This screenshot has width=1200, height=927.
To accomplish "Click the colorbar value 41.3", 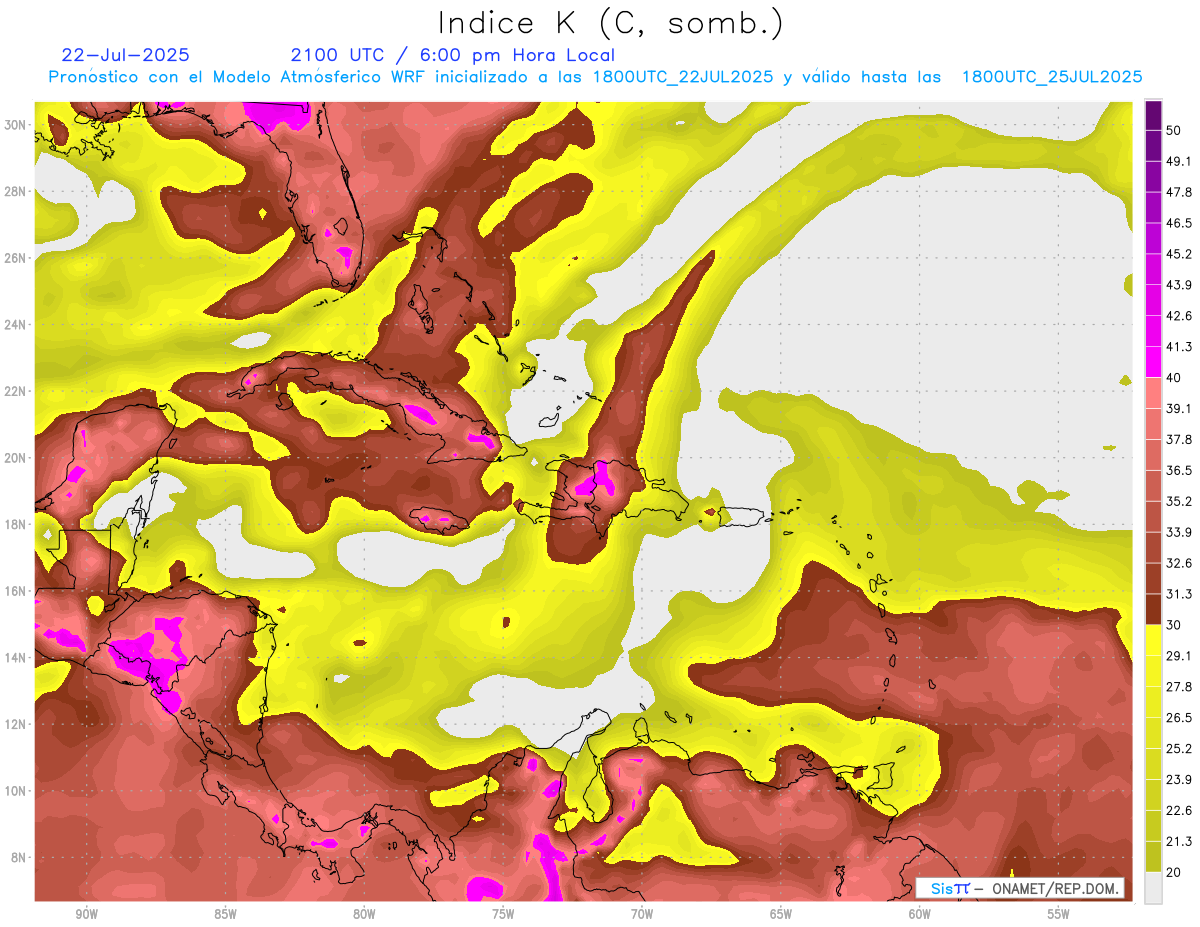I will (x=1179, y=347).
